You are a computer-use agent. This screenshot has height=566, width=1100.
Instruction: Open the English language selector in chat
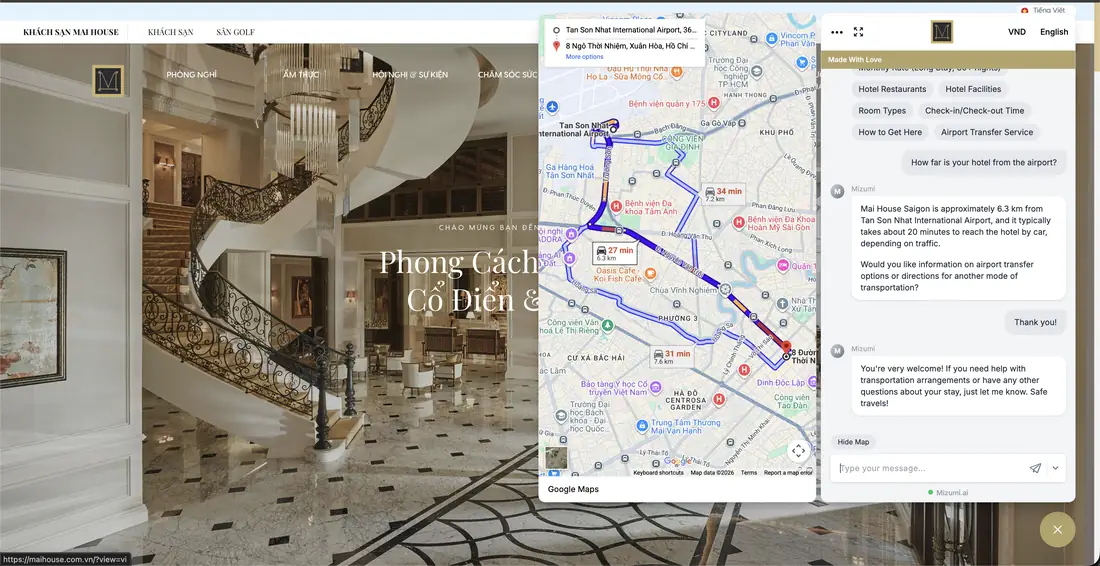[x=1054, y=32]
